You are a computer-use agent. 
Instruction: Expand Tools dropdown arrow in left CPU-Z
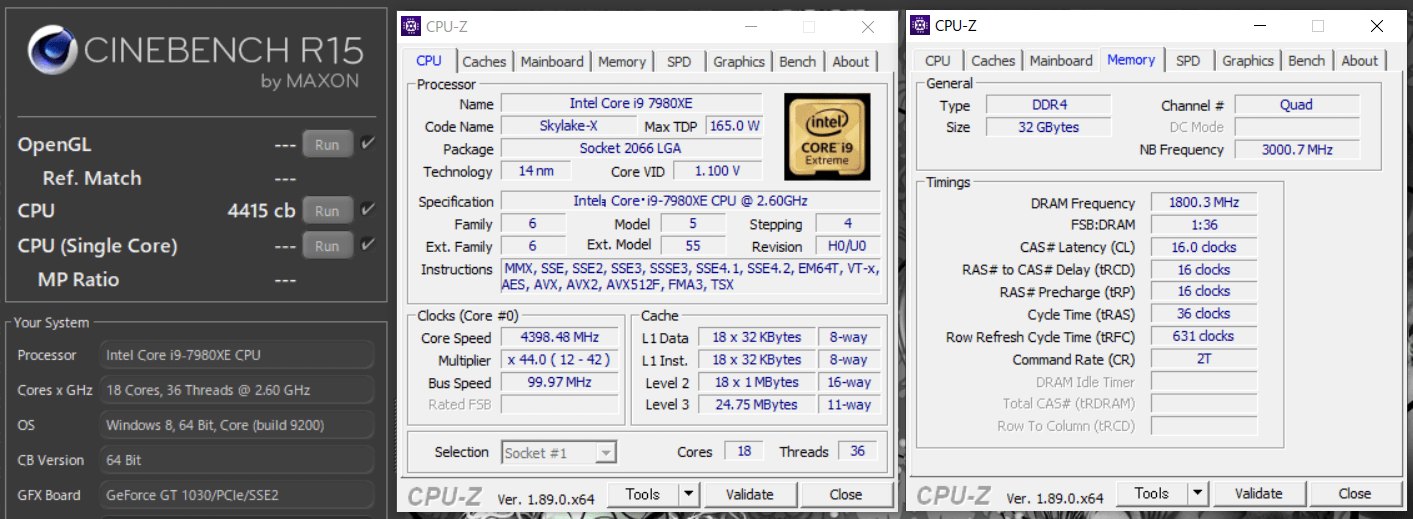click(688, 494)
